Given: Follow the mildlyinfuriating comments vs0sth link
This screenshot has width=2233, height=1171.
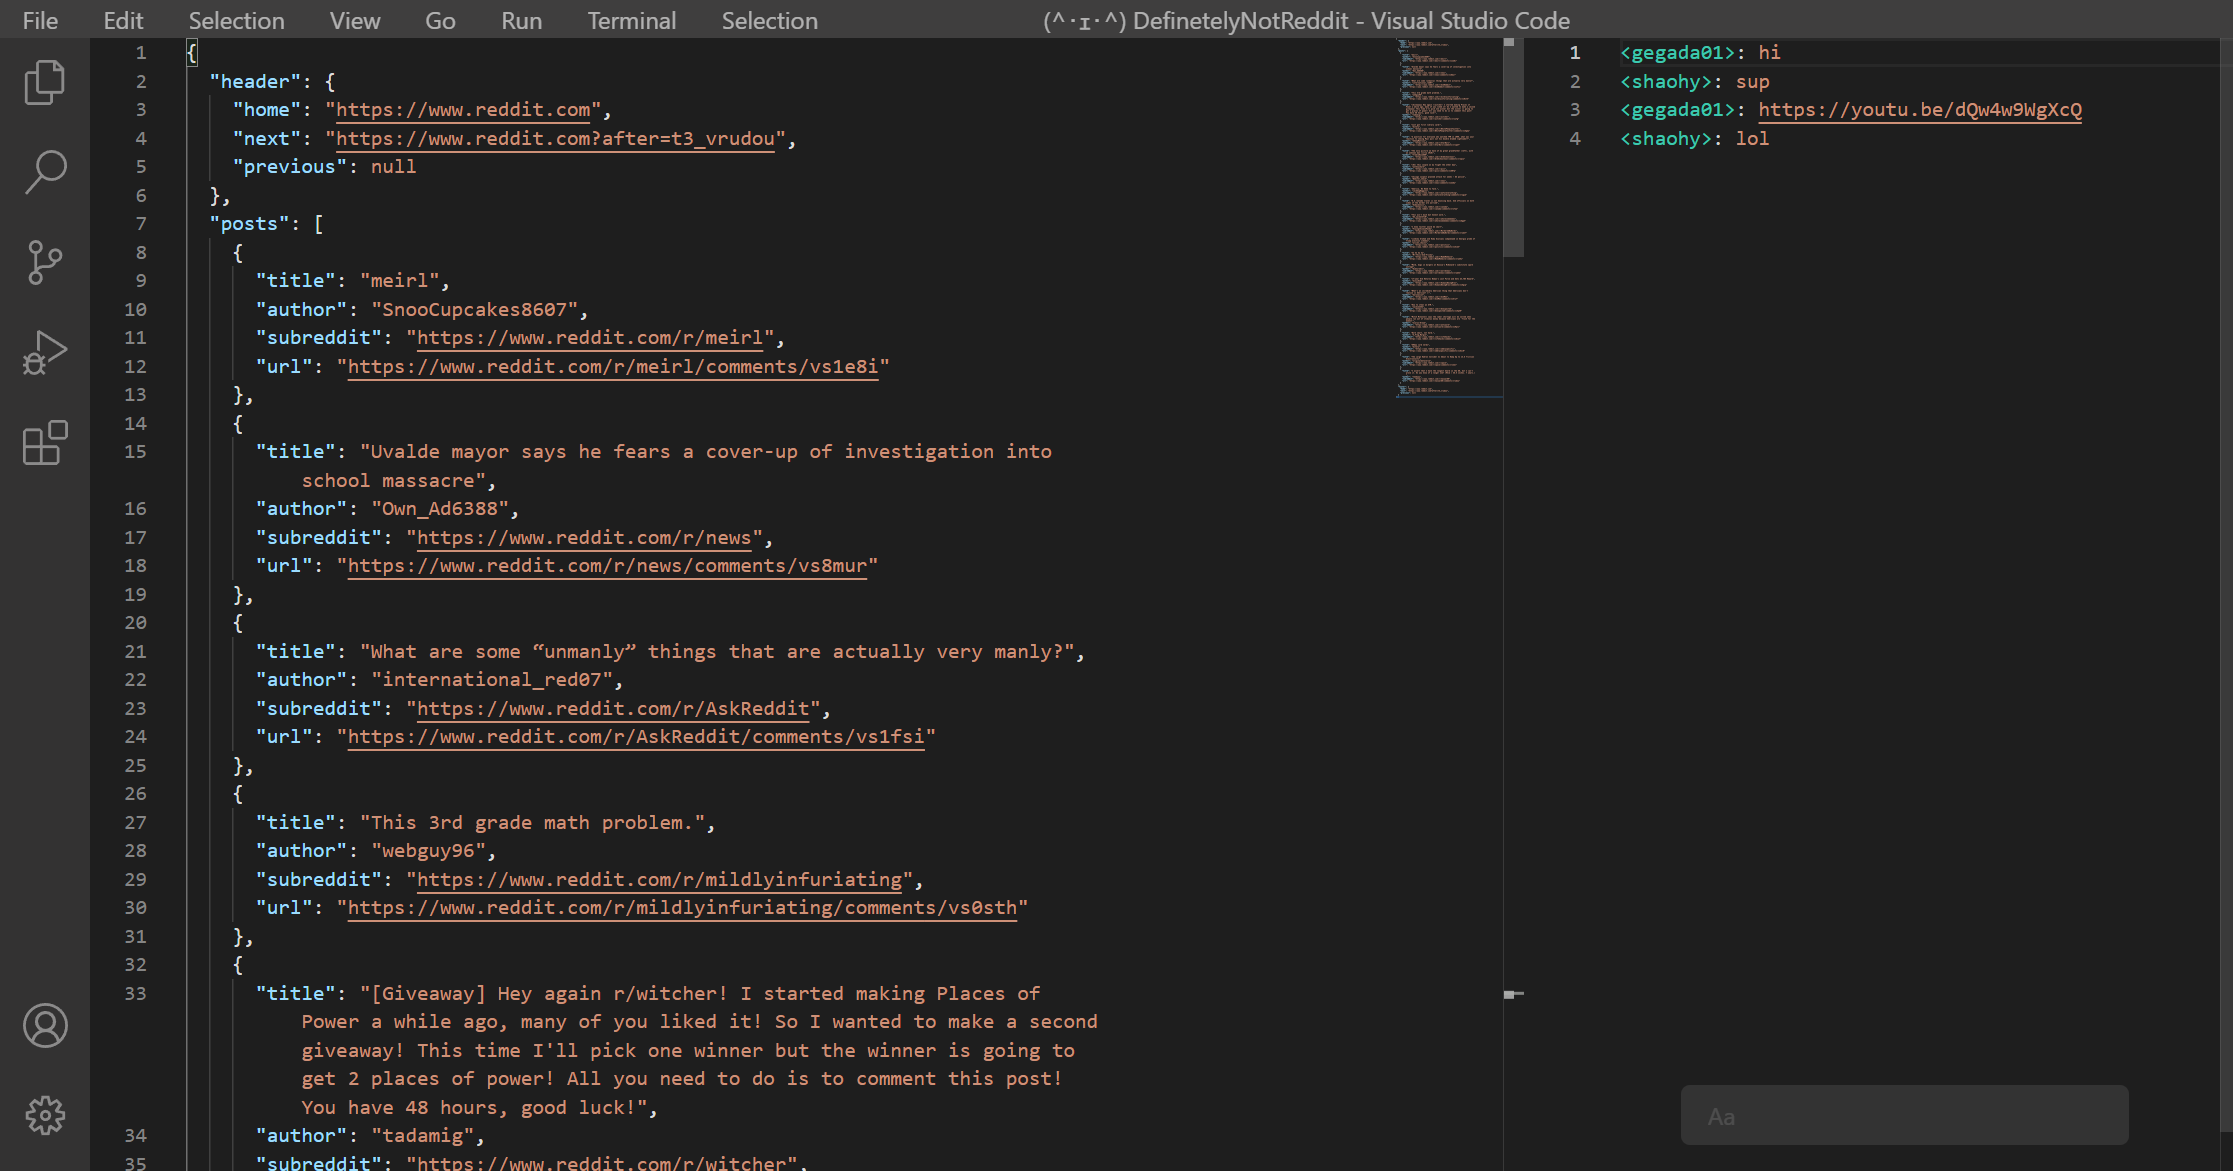Looking at the screenshot, I should coord(682,908).
